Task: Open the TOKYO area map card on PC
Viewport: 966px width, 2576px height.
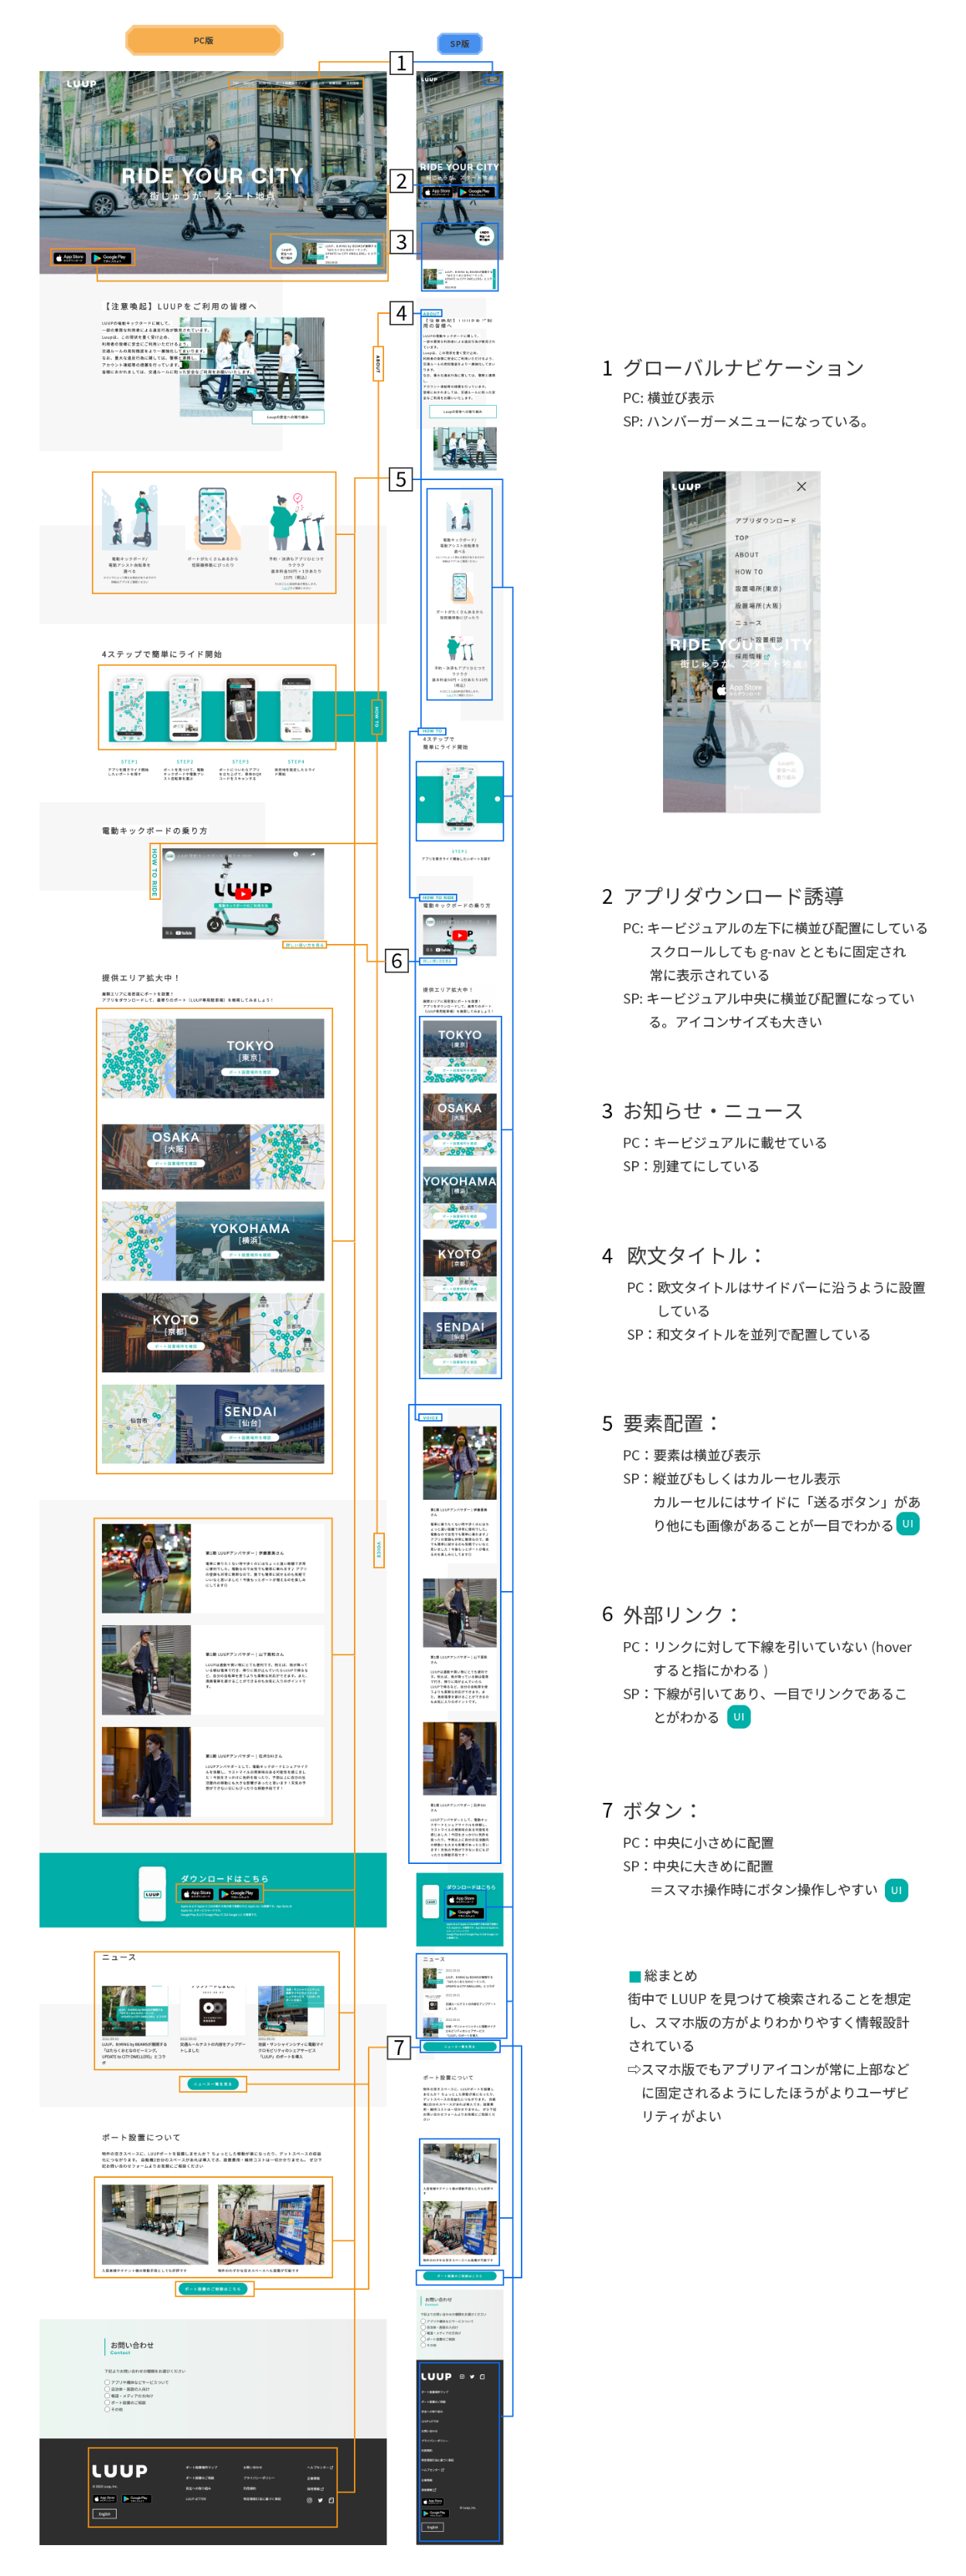Action: [x=213, y=1058]
